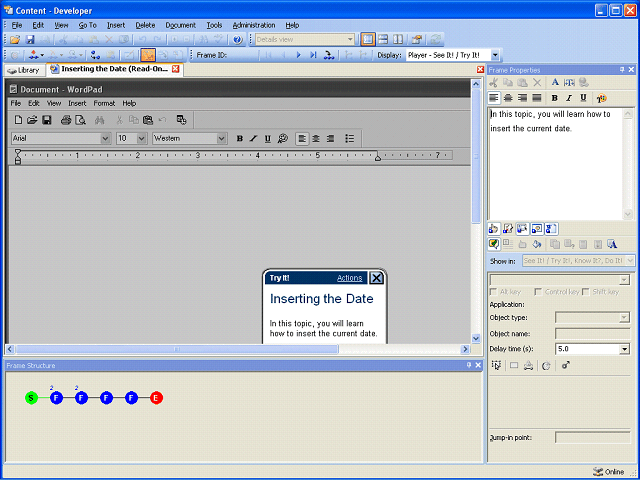The width and height of the screenshot is (640, 480).
Task: Click the Properties icon beside the layout icons
Action: click(x=417, y=39)
